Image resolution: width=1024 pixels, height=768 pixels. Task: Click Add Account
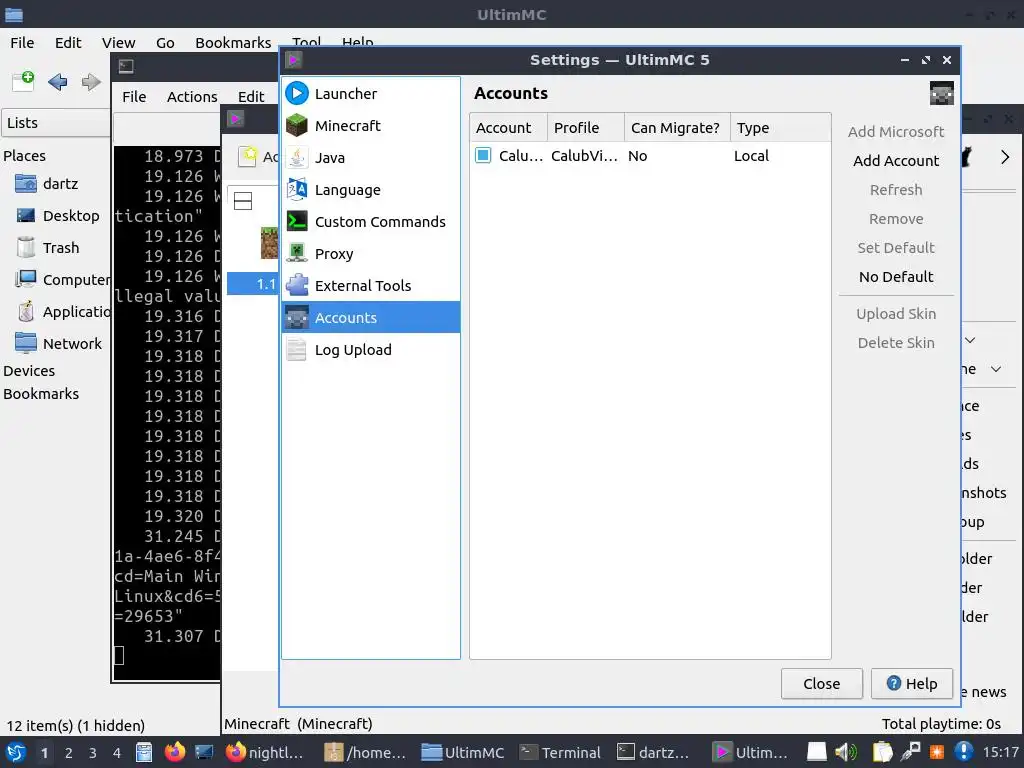tap(896, 161)
